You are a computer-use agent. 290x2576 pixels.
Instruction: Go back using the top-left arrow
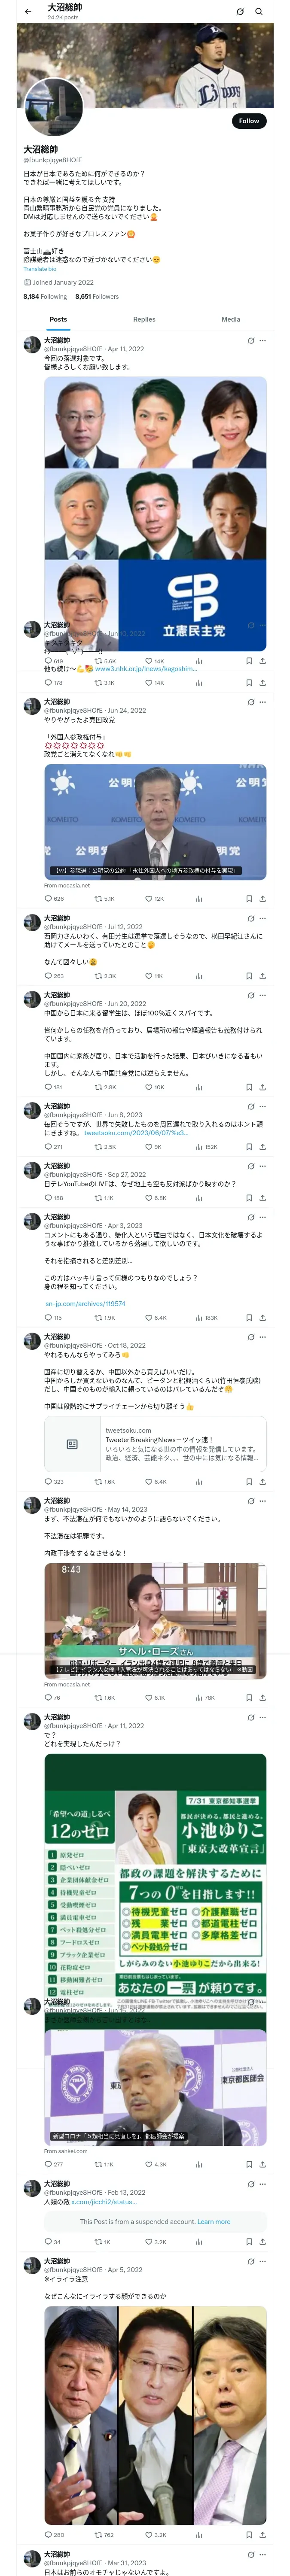click(28, 11)
